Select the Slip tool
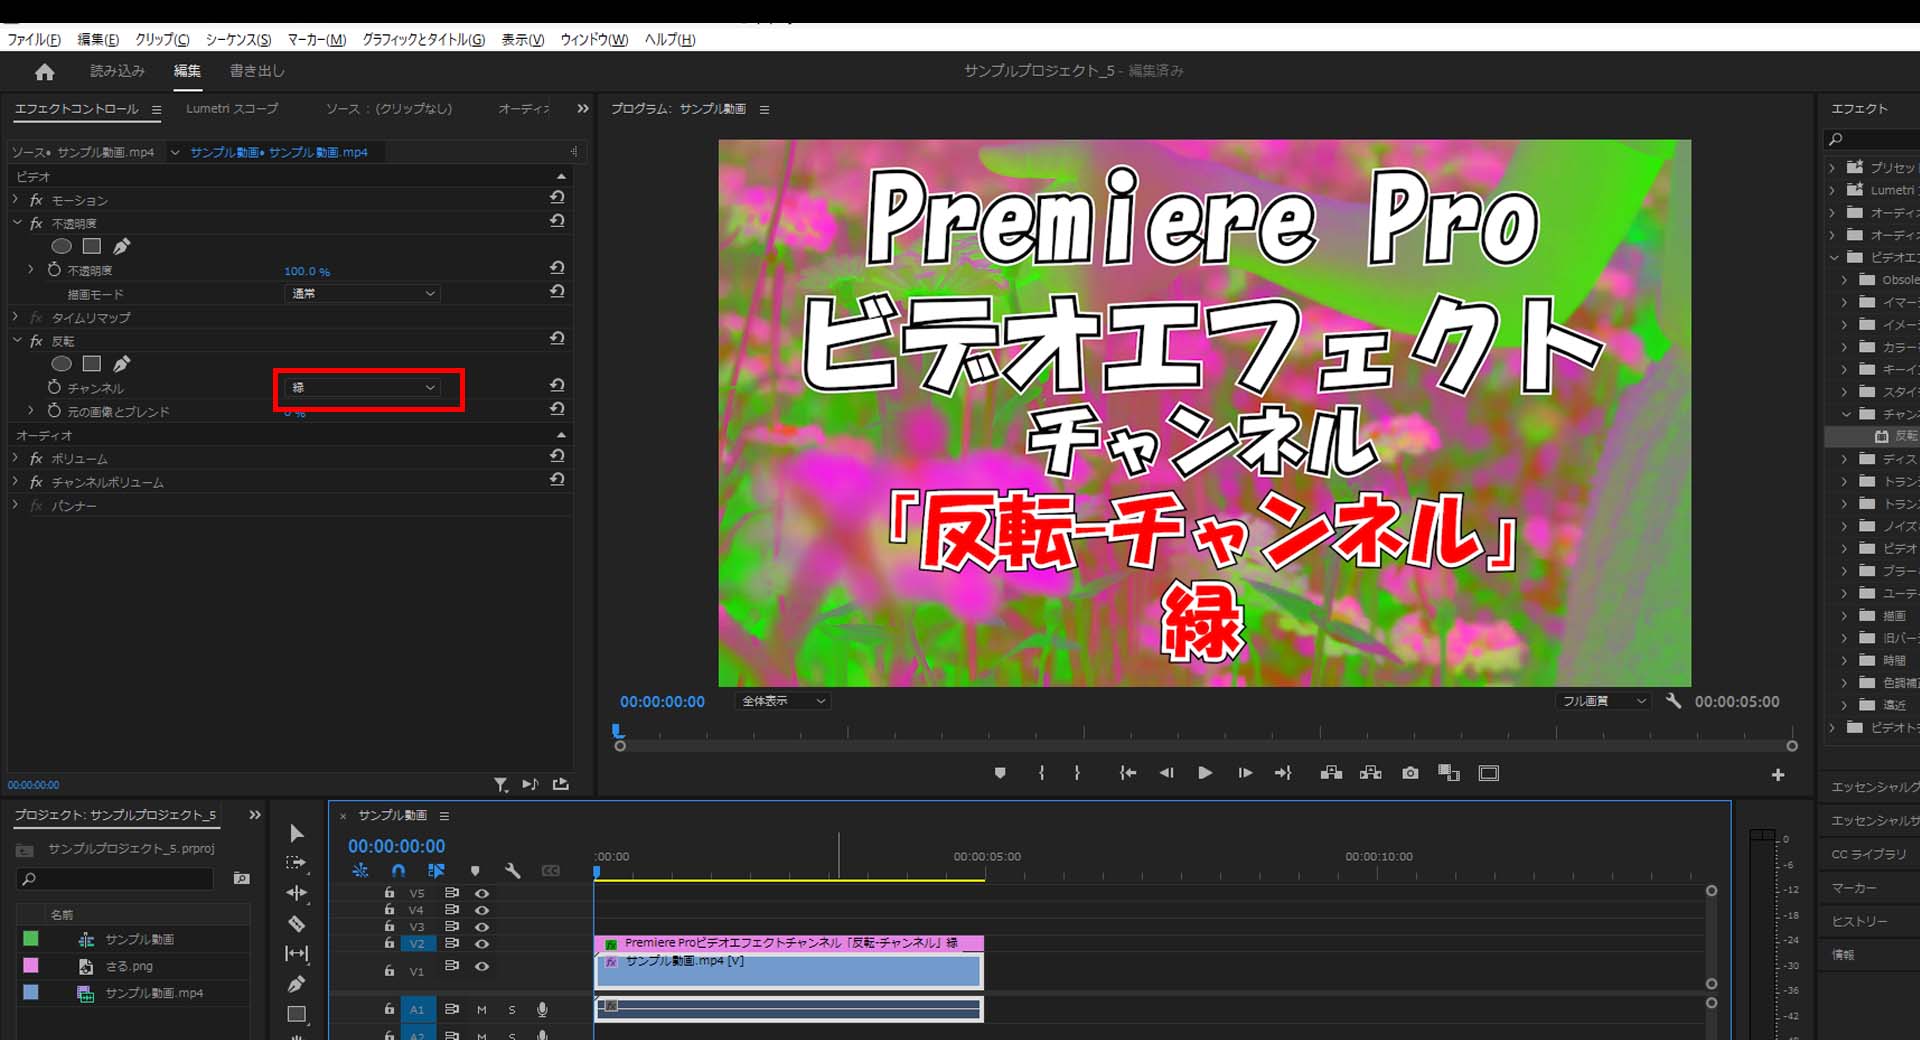 (296, 954)
